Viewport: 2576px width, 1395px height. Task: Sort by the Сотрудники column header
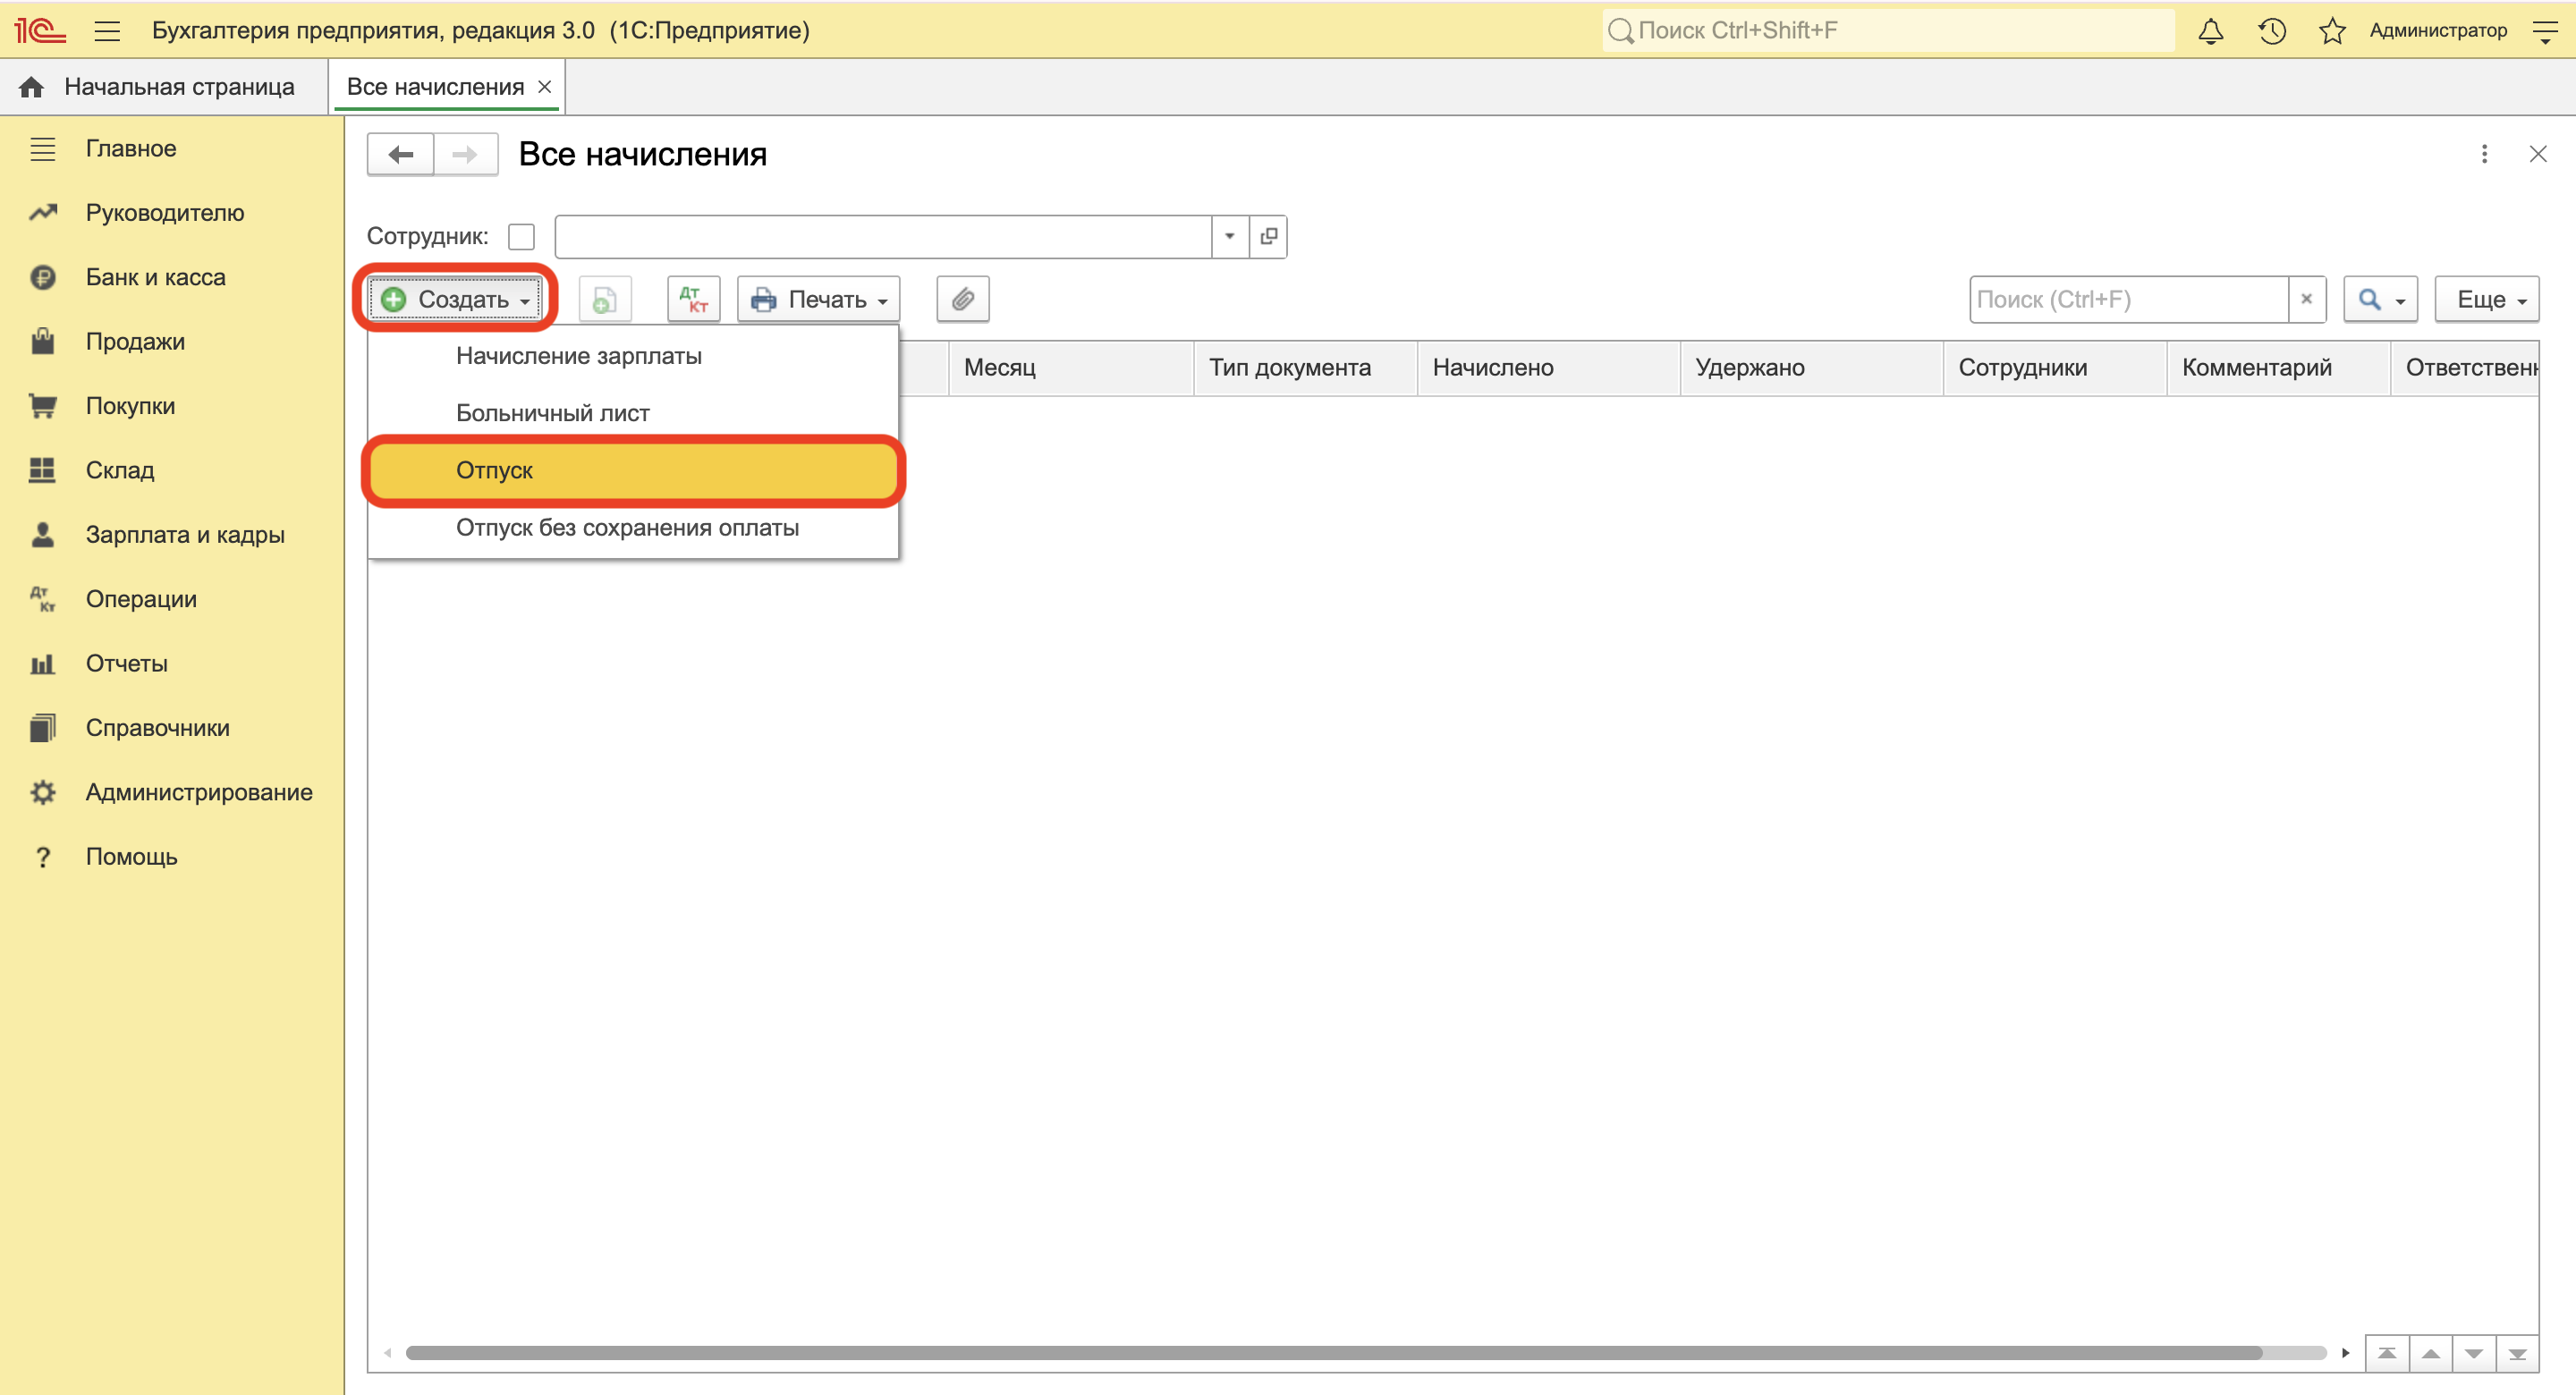[x=2054, y=368]
